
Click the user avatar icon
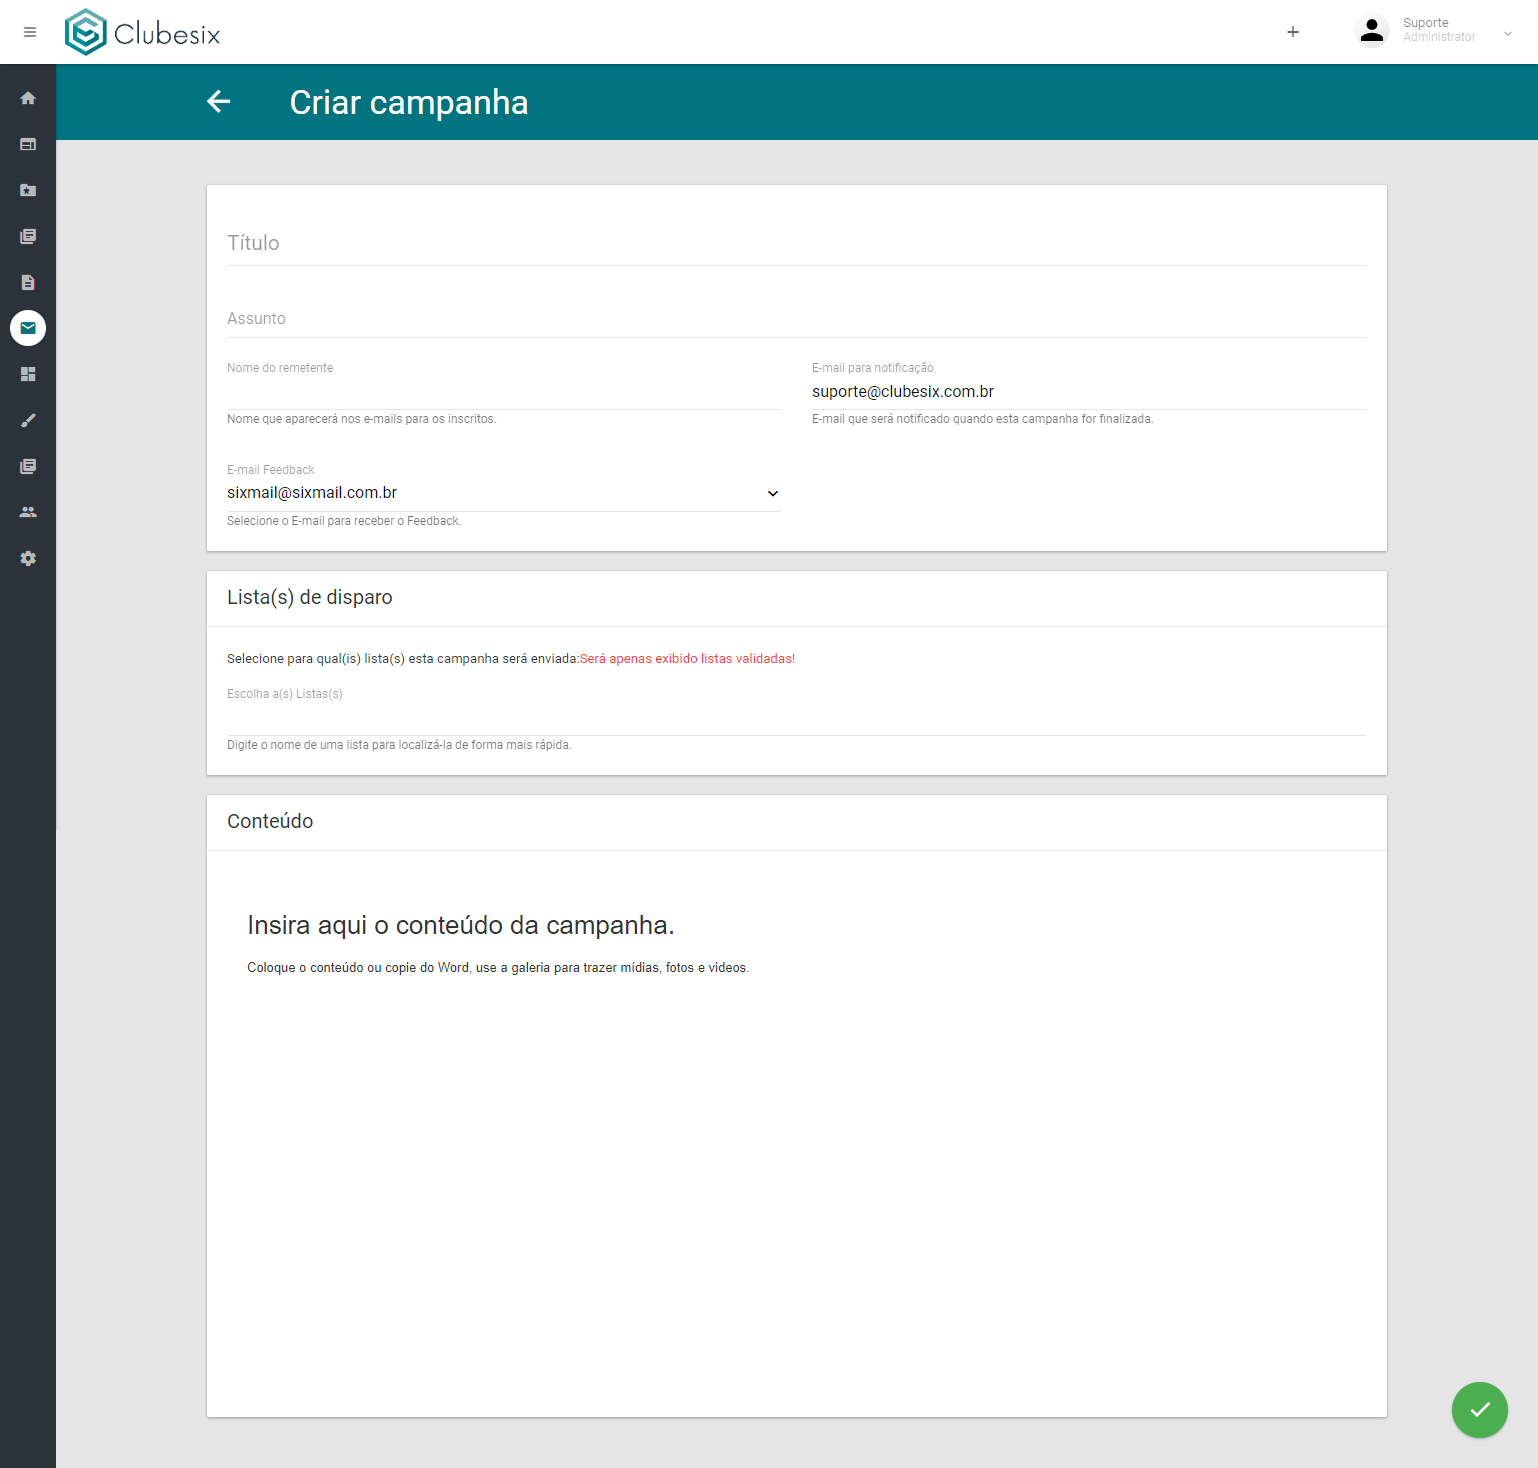click(x=1372, y=31)
